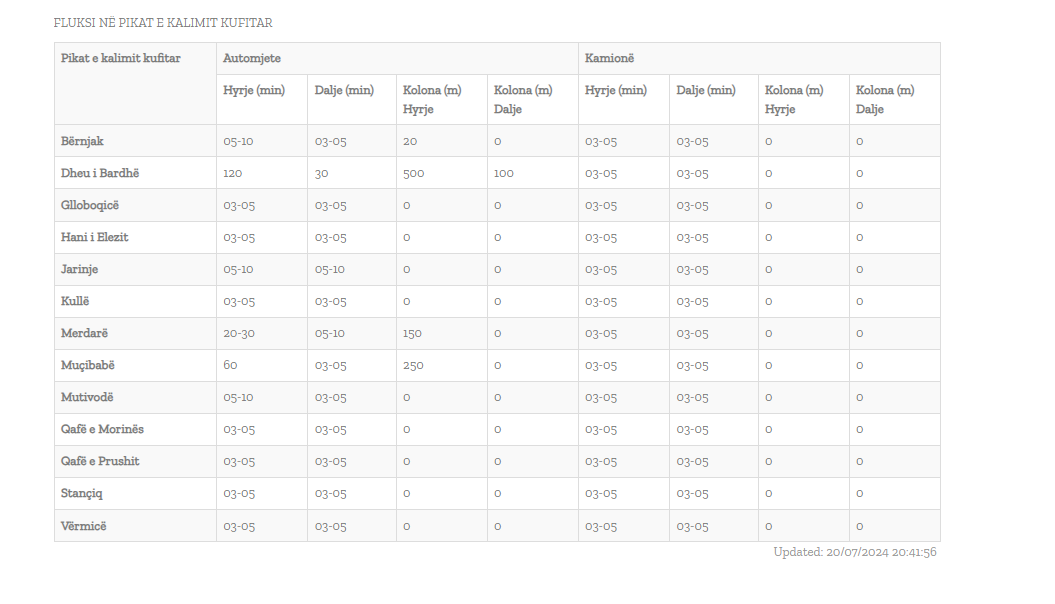
Task: Select the Dheu i Bardhë row name
Action: (100, 173)
